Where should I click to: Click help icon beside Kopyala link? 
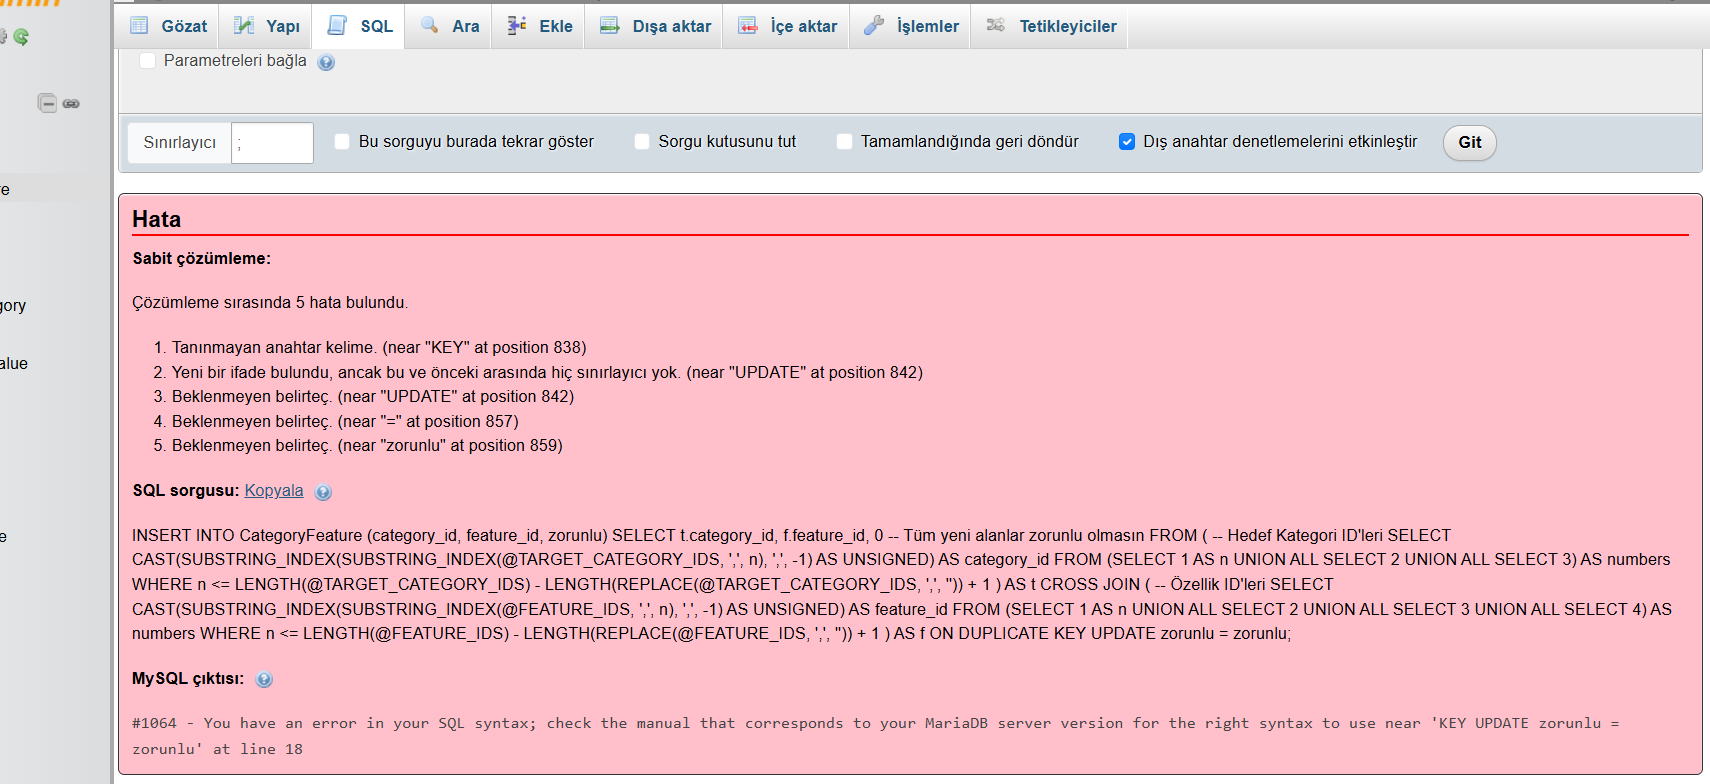pos(323,492)
